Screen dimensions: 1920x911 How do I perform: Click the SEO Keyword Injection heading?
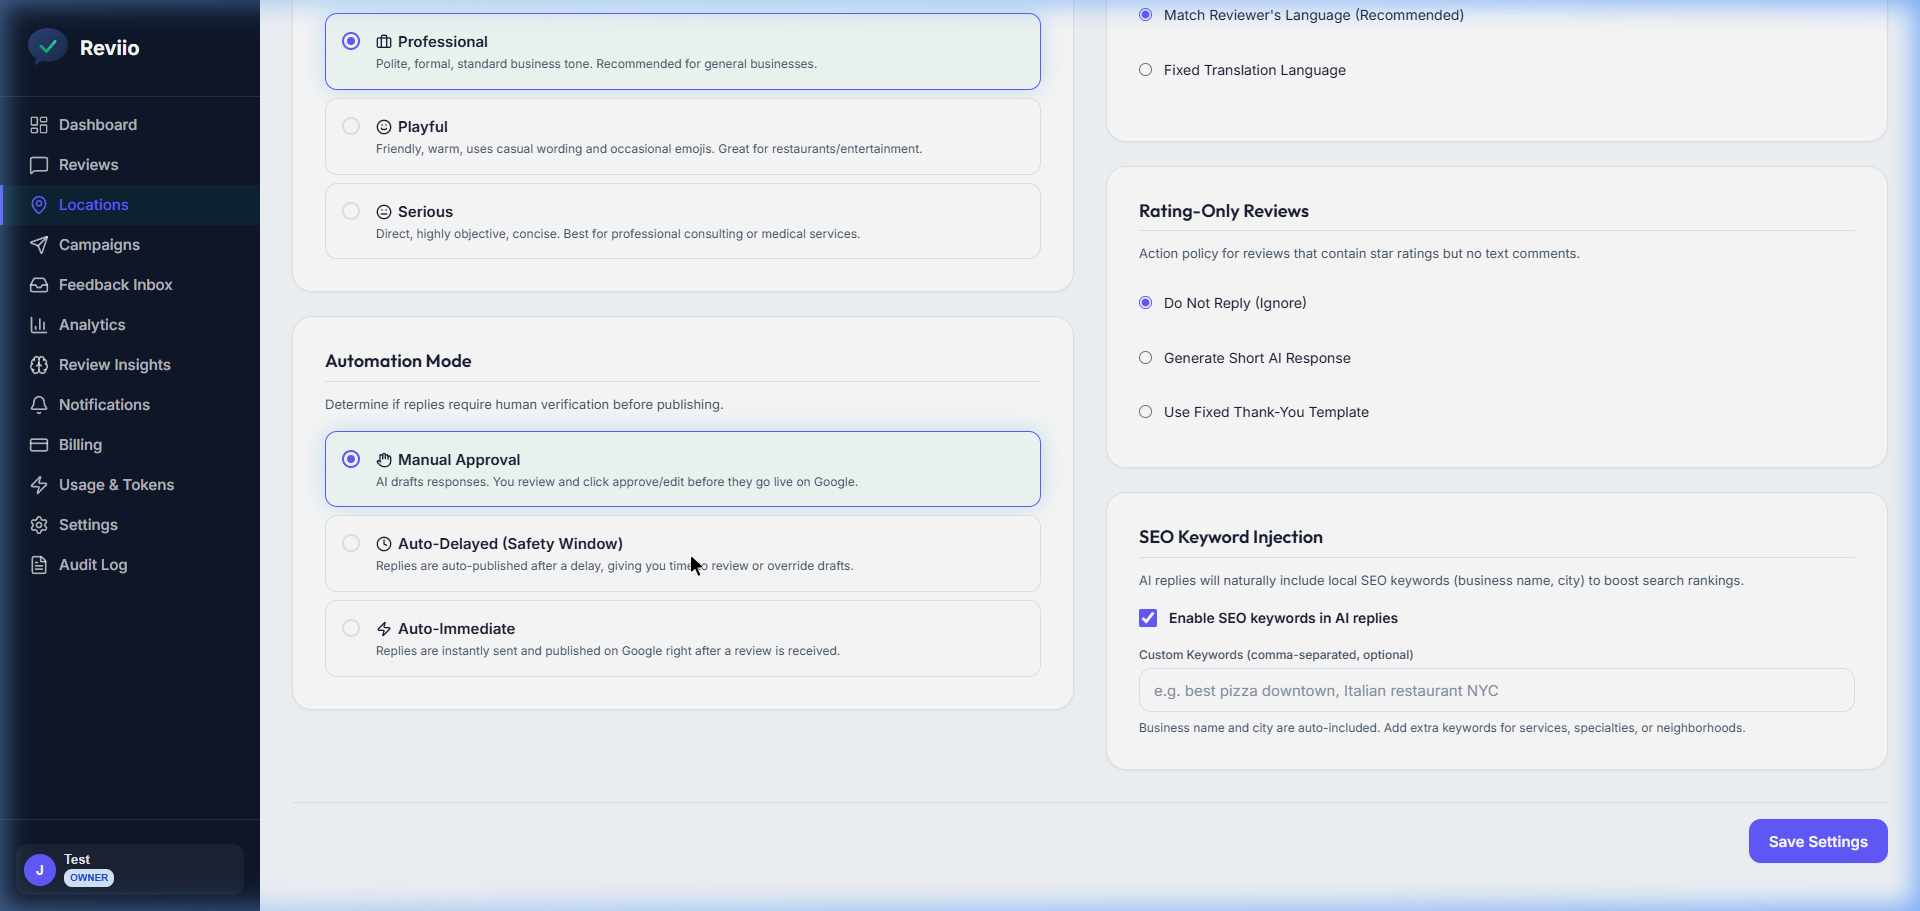pyautogui.click(x=1231, y=537)
